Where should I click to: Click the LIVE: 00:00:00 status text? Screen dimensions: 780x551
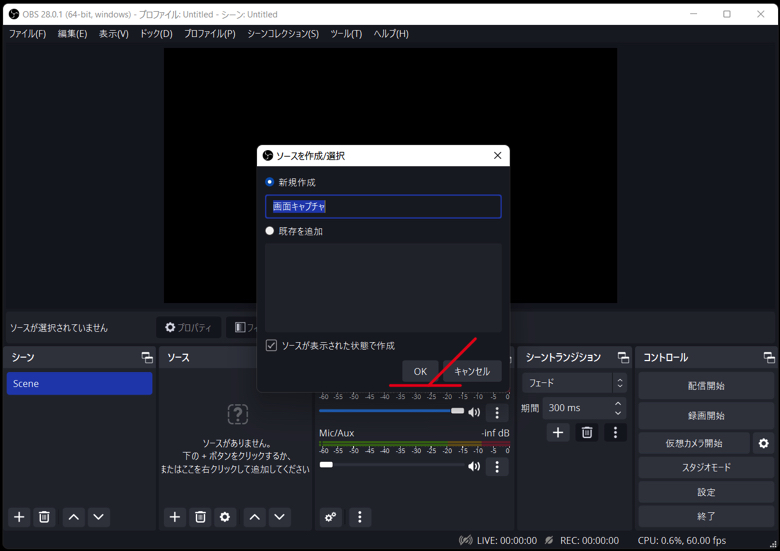[x=507, y=541]
